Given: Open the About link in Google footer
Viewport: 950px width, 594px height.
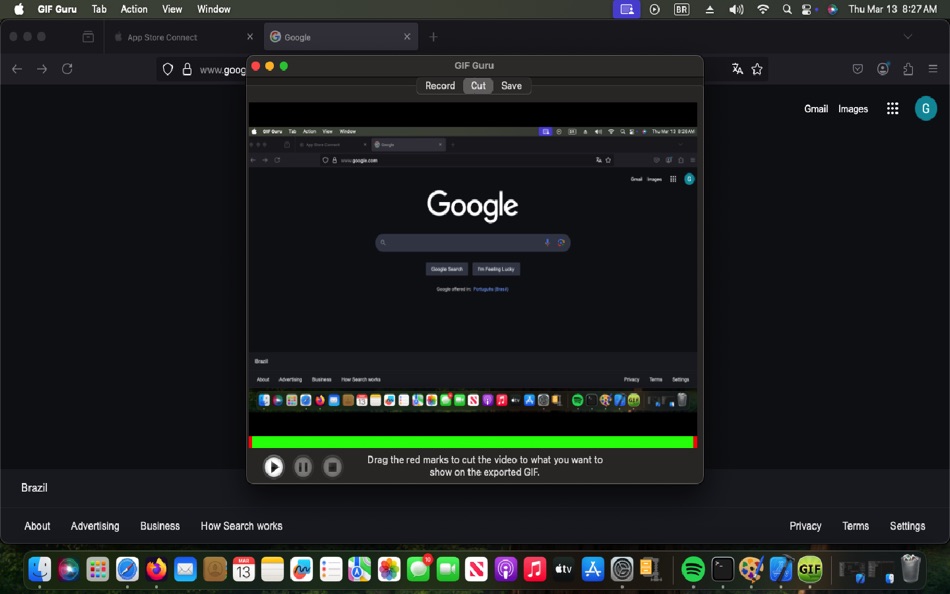Looking at the screenshot, I should 37,526.
